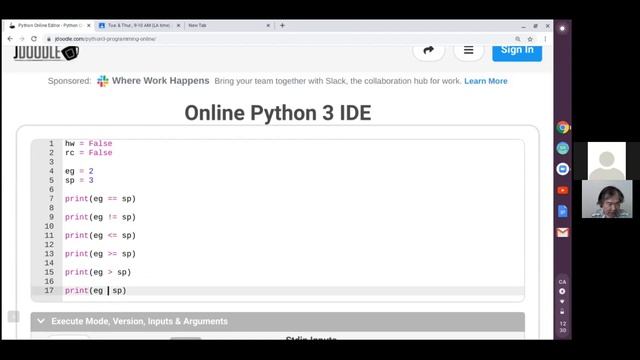This screenshot has width=640, height=360.
Task: Click code 'print(eg == sp)'
Action: (100, 199)
